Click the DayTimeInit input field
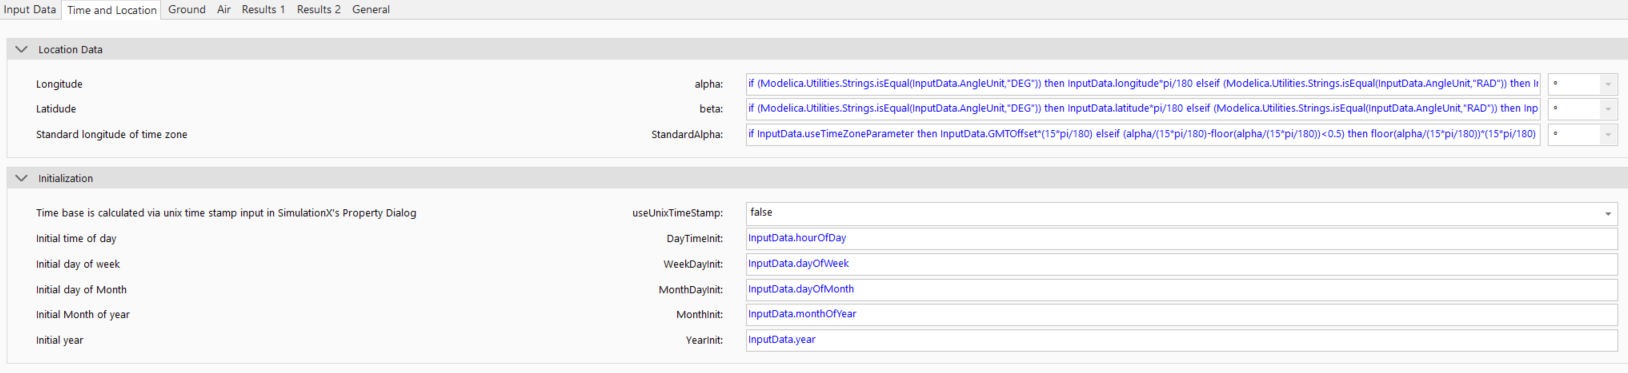This screenshot has width=1628, height=373. pos(1182,239)
